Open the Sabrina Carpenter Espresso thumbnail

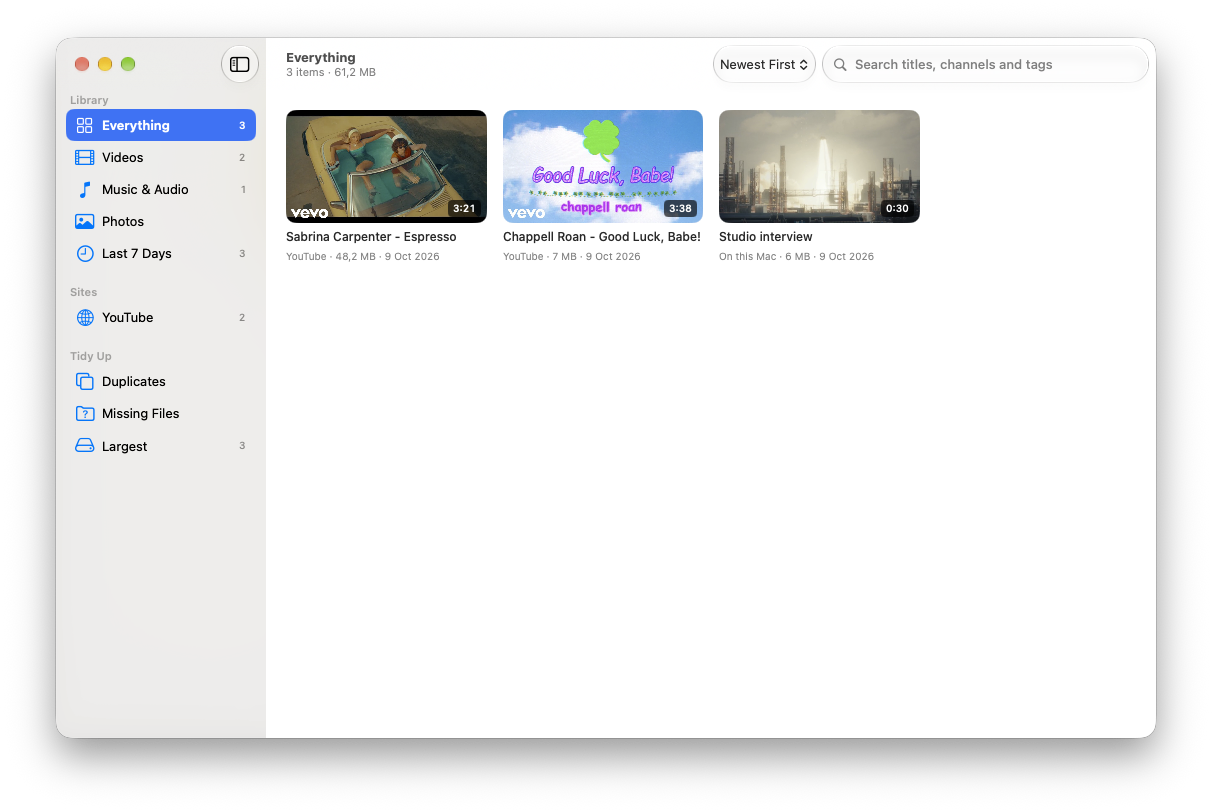tap(386, 166)
